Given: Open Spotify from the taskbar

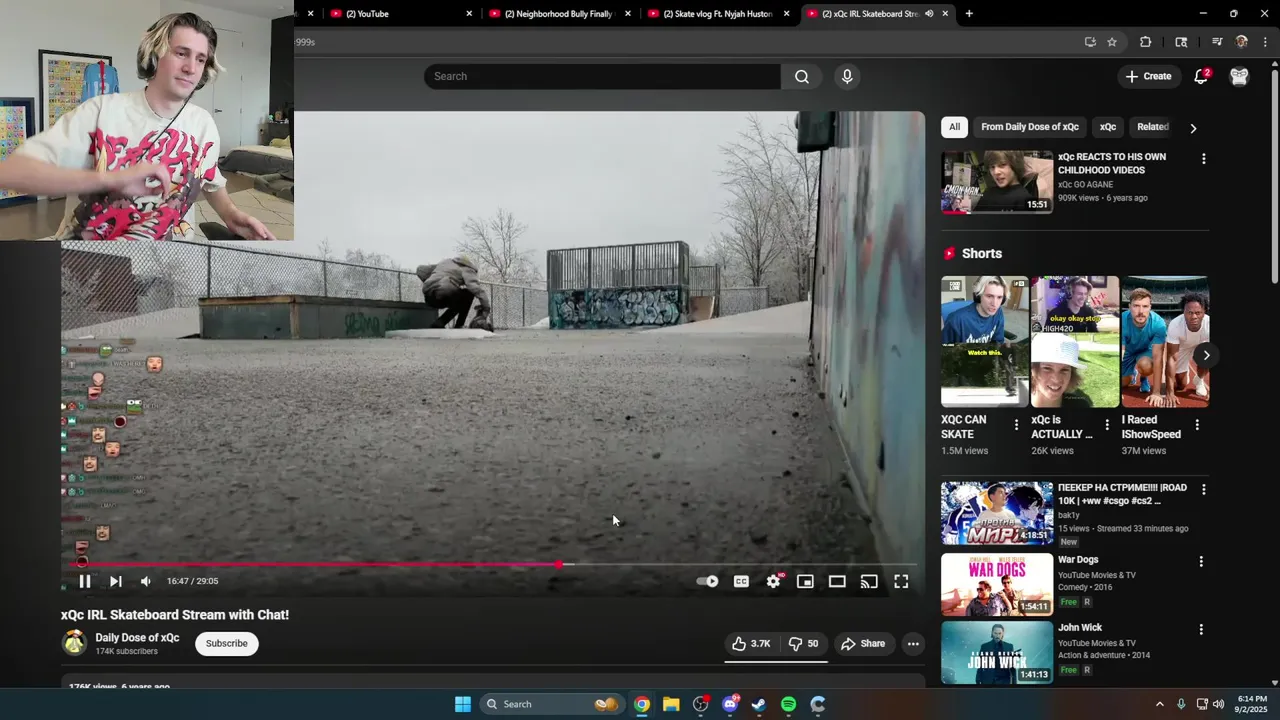Looking at the screenshot, I should [788, 704].
